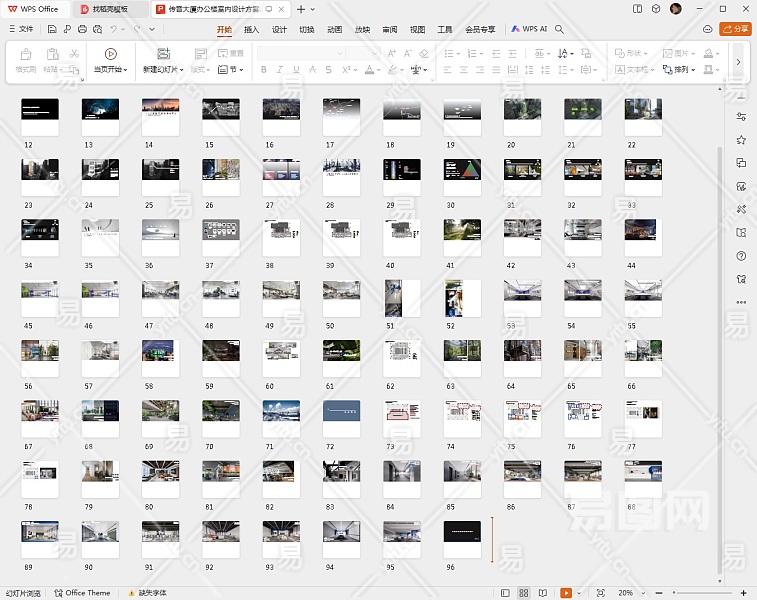The width and height of the screenshot is (757, 600).
Task: Start slideshow from the status bar play button
Action: coord(566,593)
